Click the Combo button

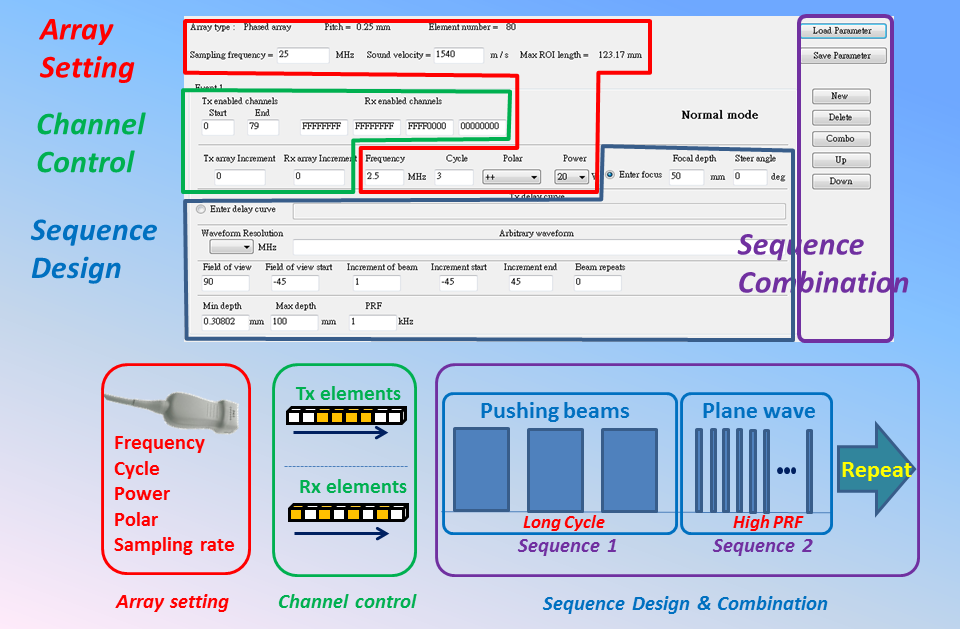840,139
